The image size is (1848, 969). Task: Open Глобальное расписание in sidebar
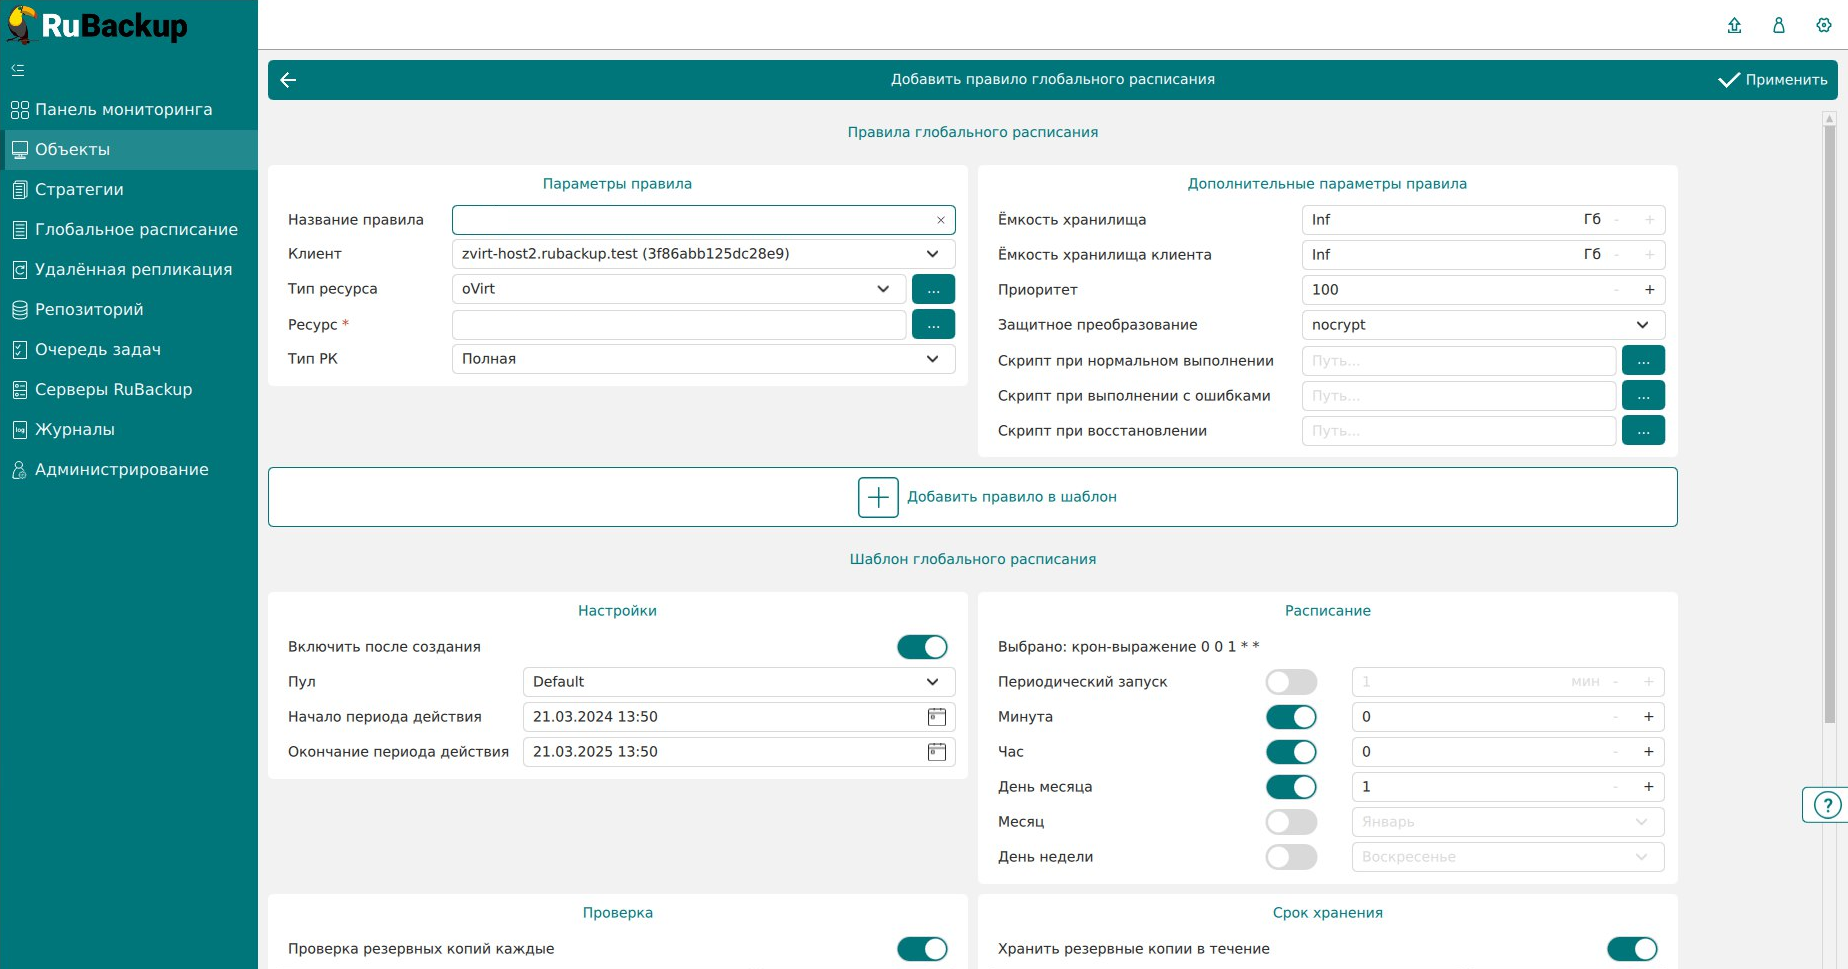(136, 230)
